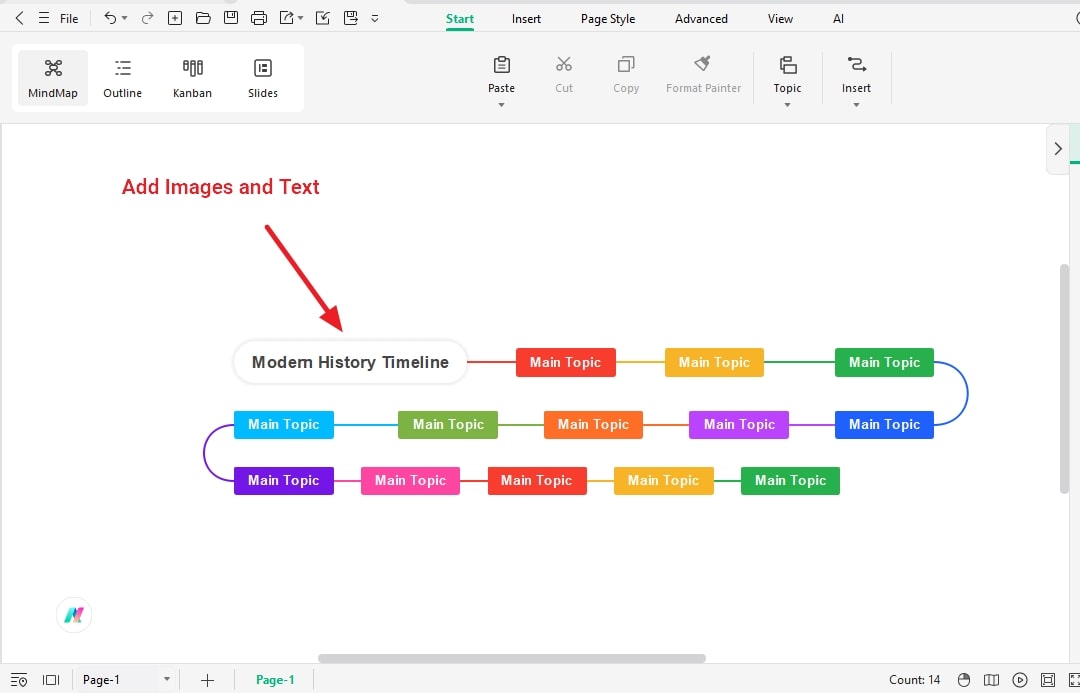Create a new document with plus icon
Screen dimensions: 1080x693
pyautogui.click(x=175, y=19)
